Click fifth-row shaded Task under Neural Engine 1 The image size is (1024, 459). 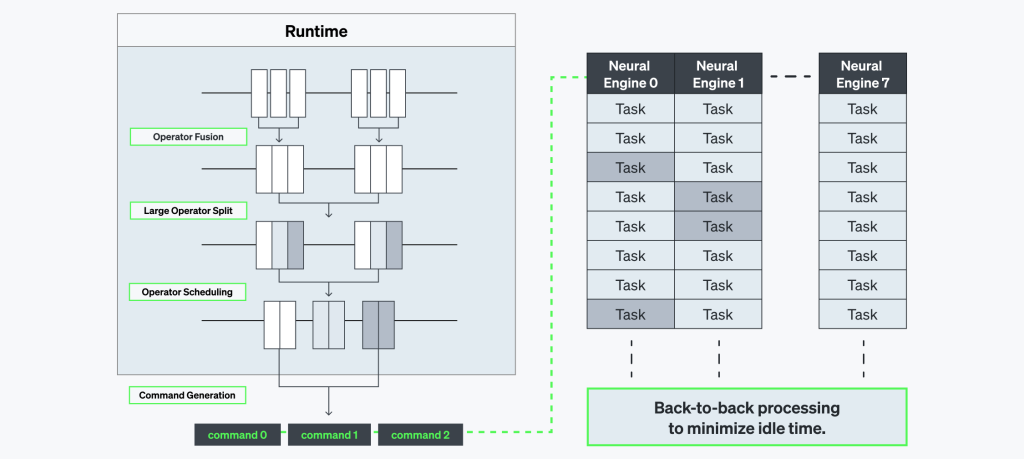(x=718, y=226)
